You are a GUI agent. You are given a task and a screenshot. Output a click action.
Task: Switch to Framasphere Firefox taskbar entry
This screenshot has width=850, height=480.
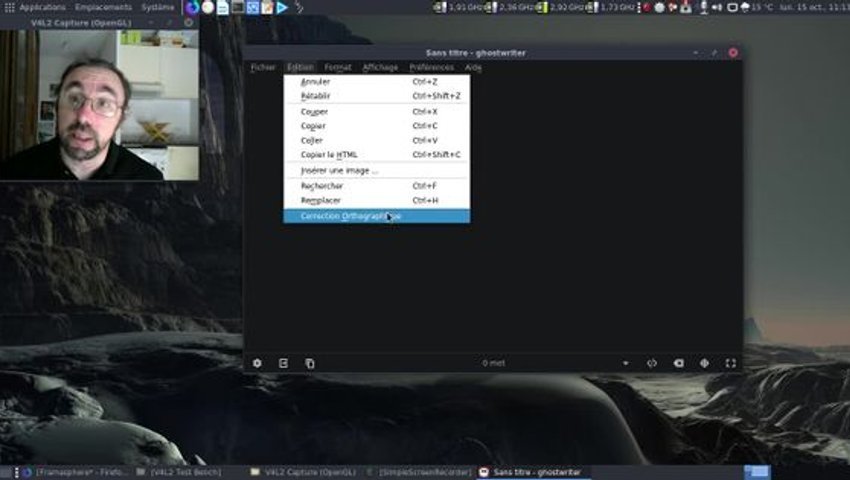(75, 472)
